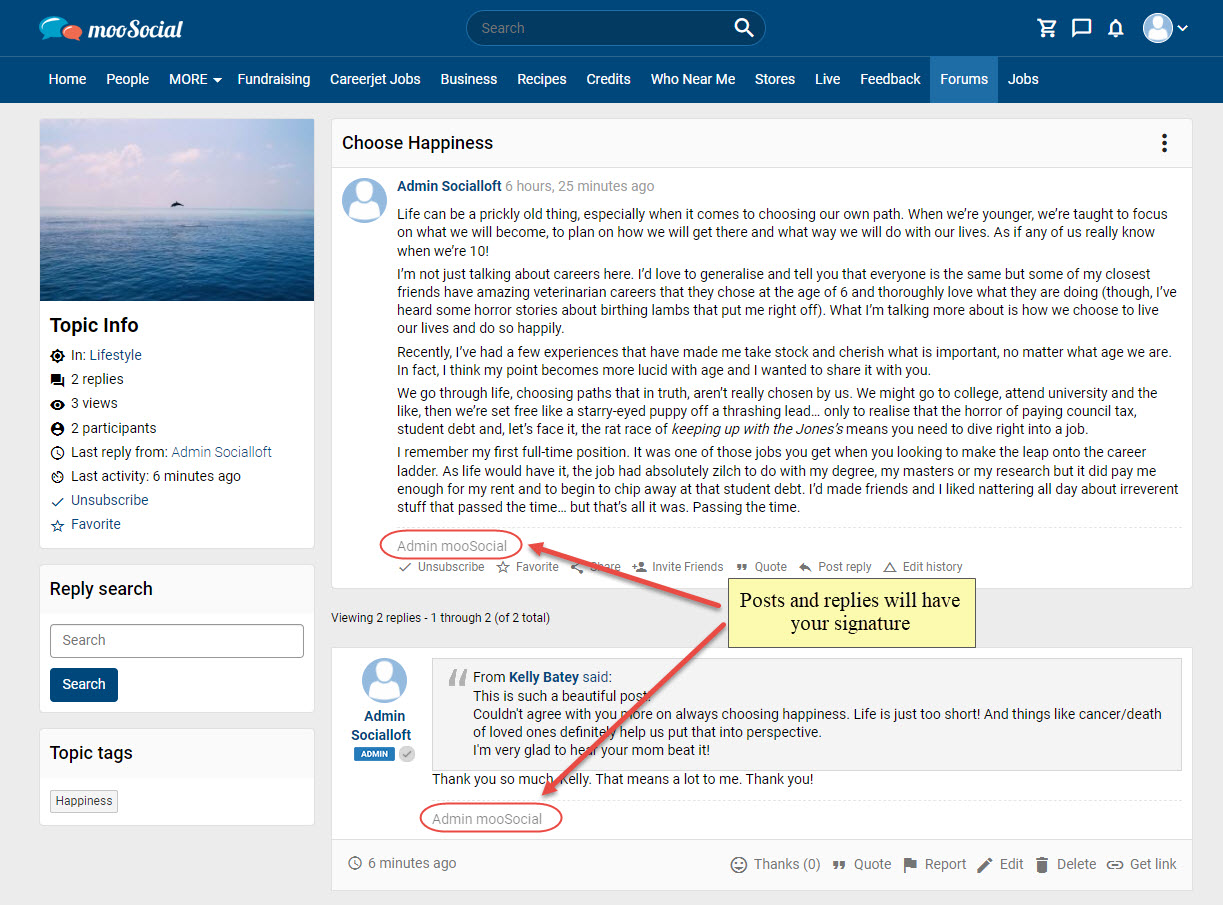Screen dimensions: 1223x905
Task: Open Last reply from Admin Socialloft link
Action: 222,452
